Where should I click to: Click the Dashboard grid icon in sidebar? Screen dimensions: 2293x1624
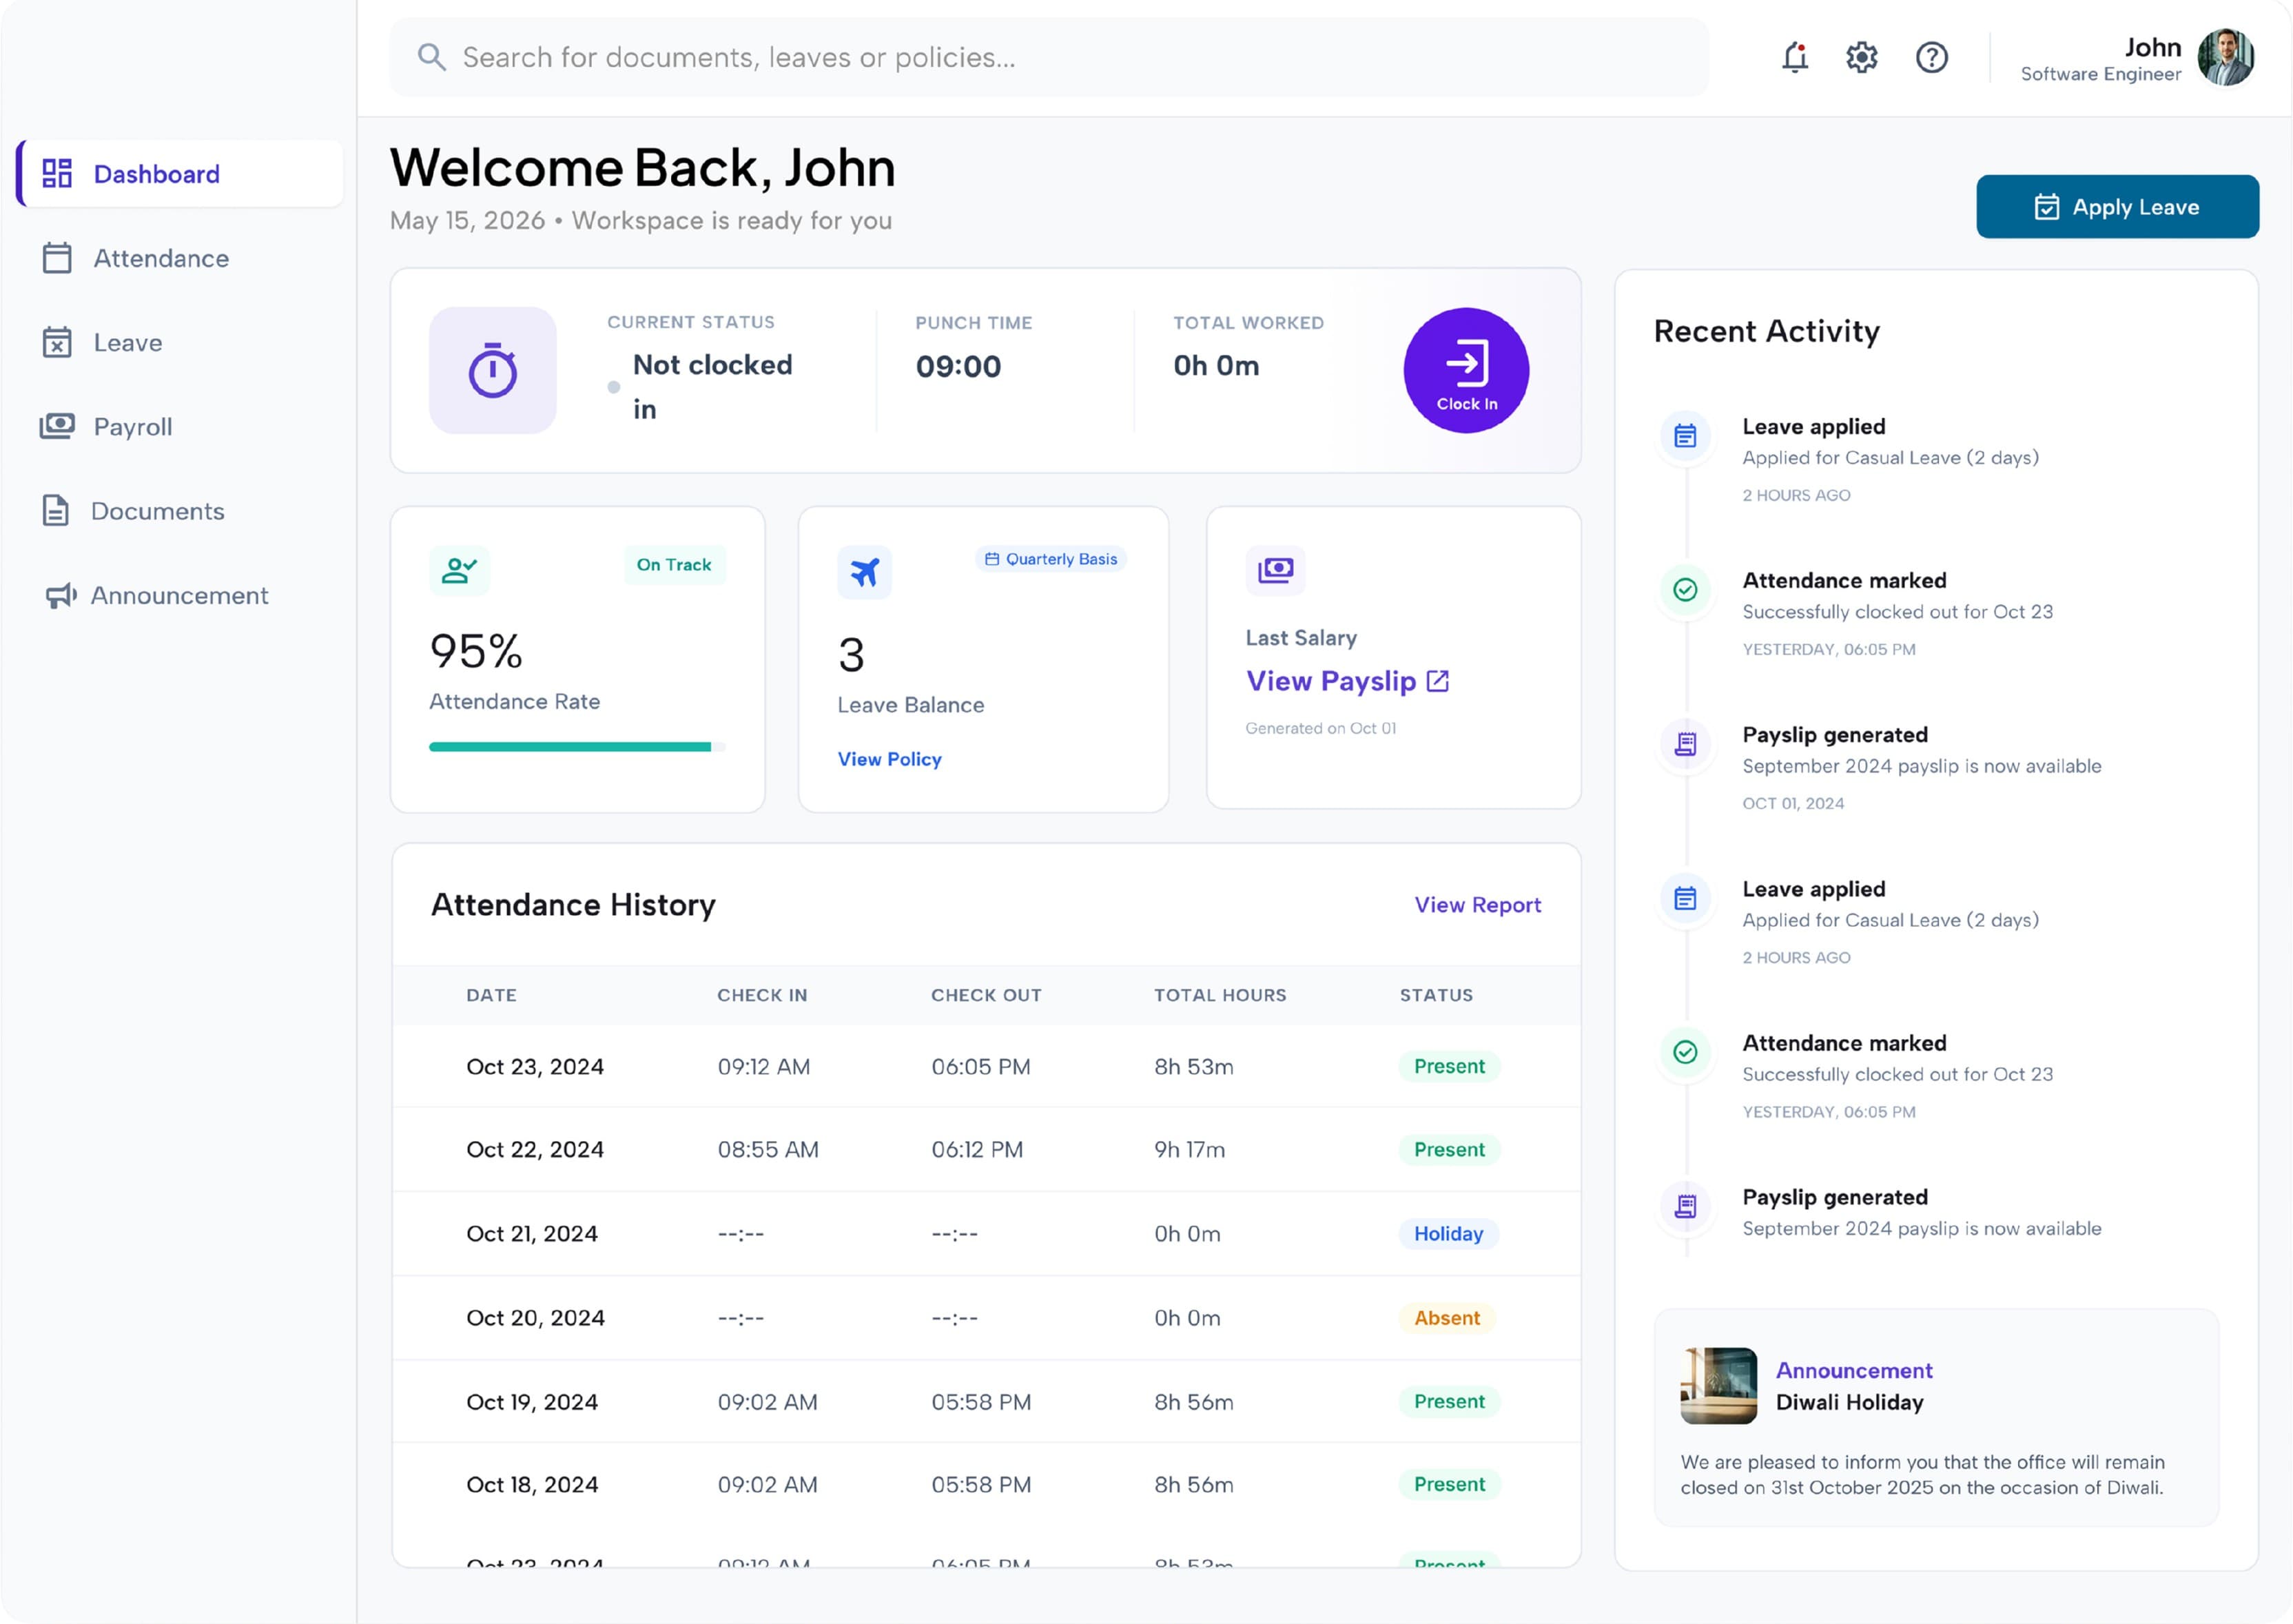57,173
